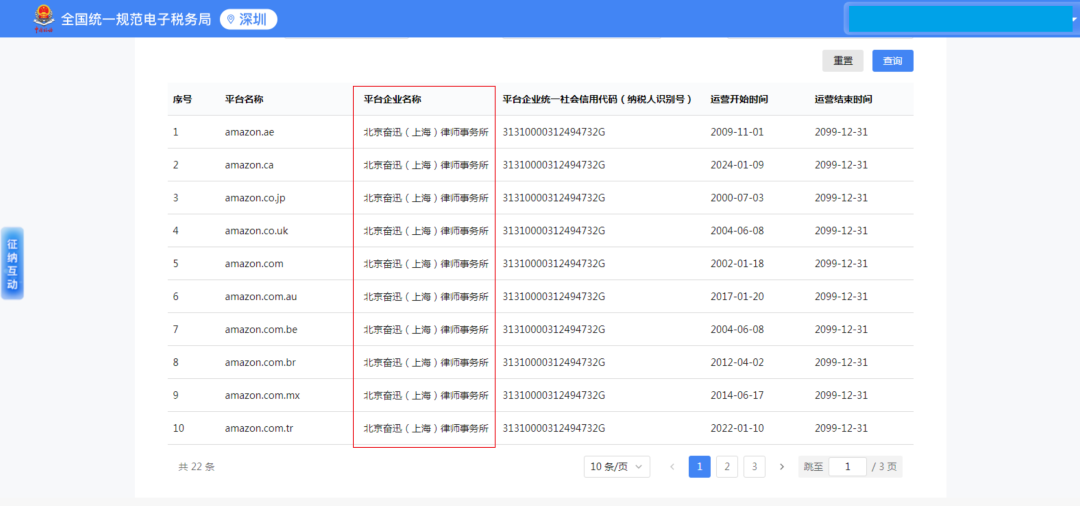Click the 平台名称 column header
This screenshot has height=506, width=1080.
pyautogui.click(x=244, y=100)
